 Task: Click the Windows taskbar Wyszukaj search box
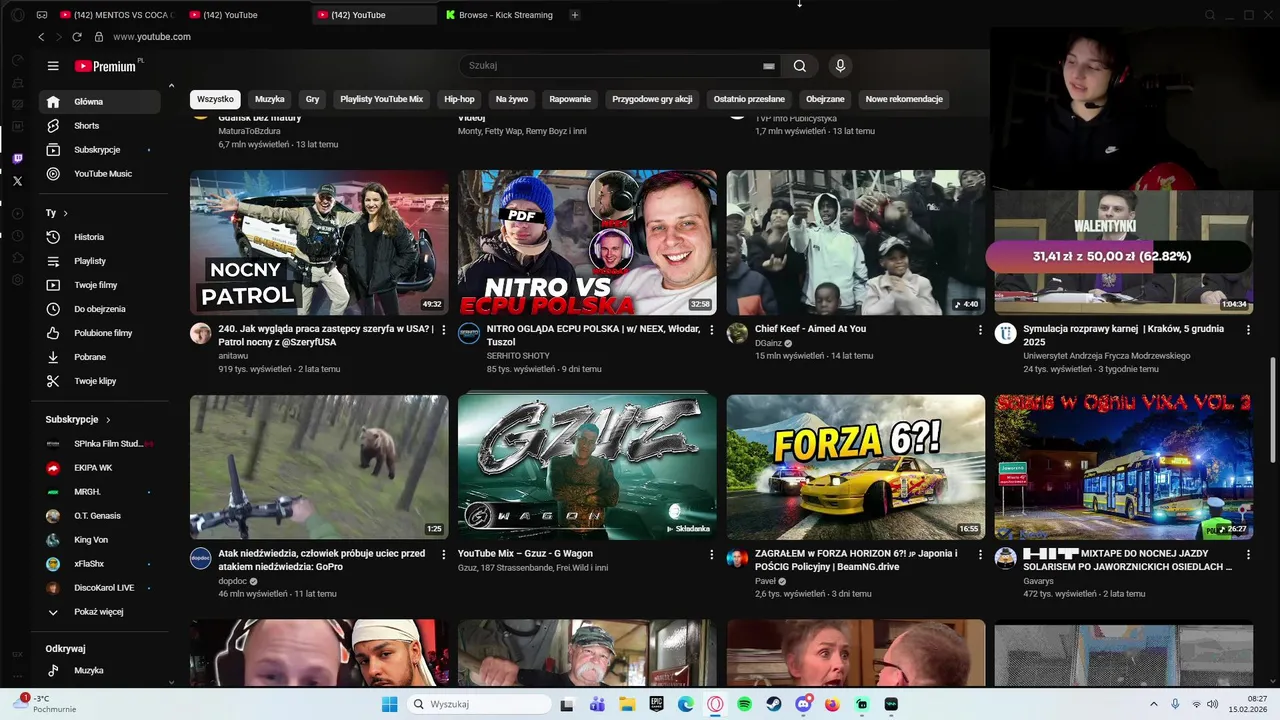(478, 704)
